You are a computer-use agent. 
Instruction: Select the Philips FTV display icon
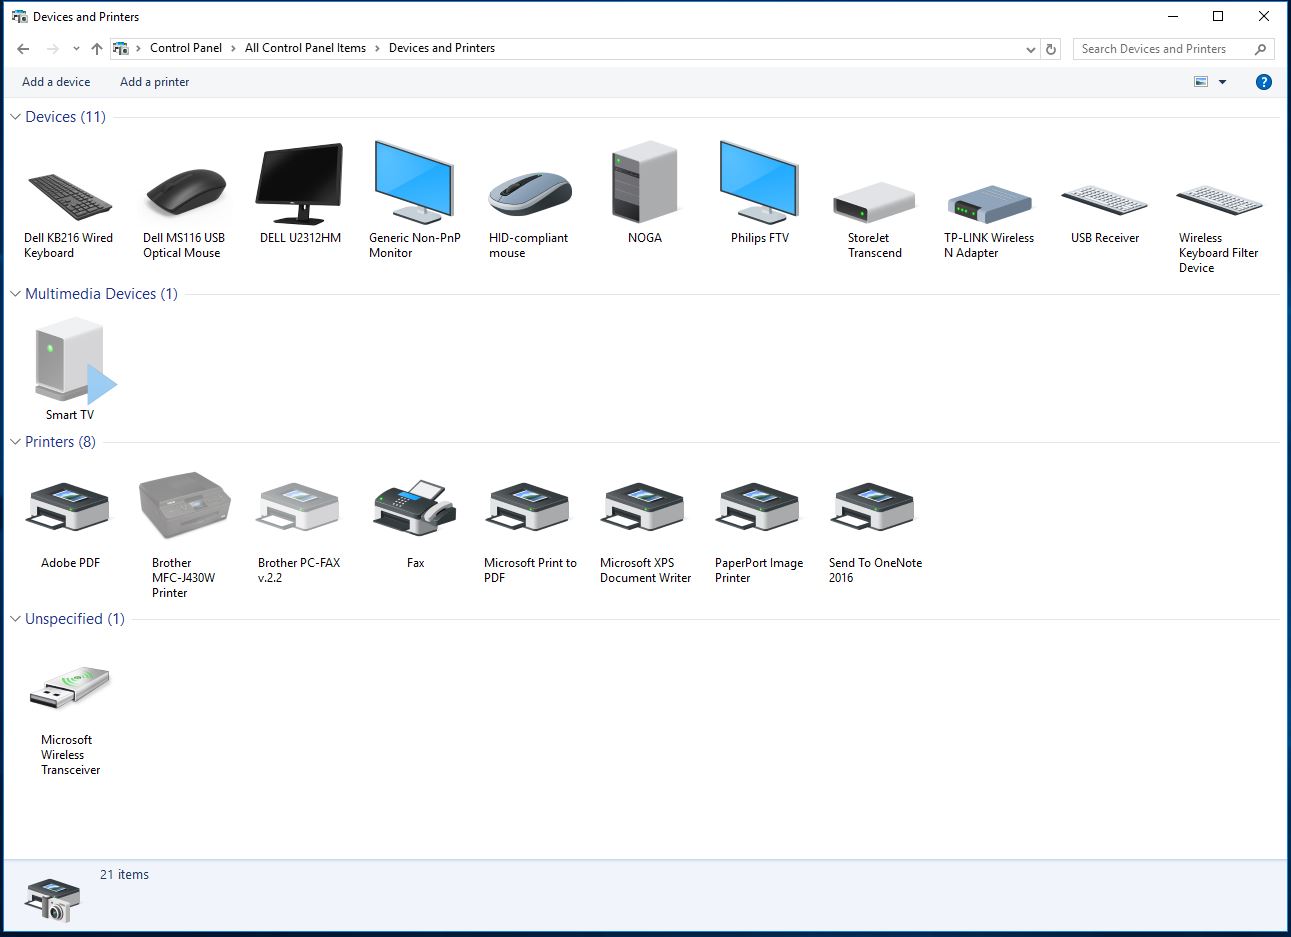pos(759,182)
